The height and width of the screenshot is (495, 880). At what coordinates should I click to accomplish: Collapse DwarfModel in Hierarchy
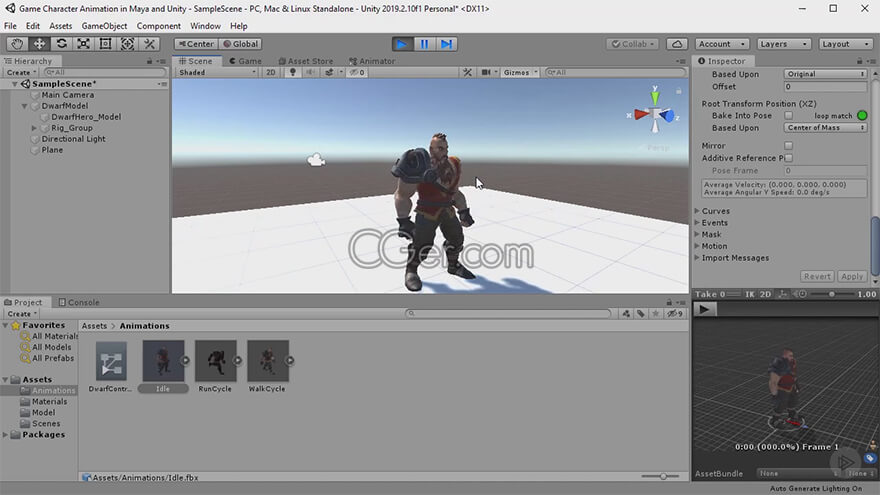click(25, 106)
